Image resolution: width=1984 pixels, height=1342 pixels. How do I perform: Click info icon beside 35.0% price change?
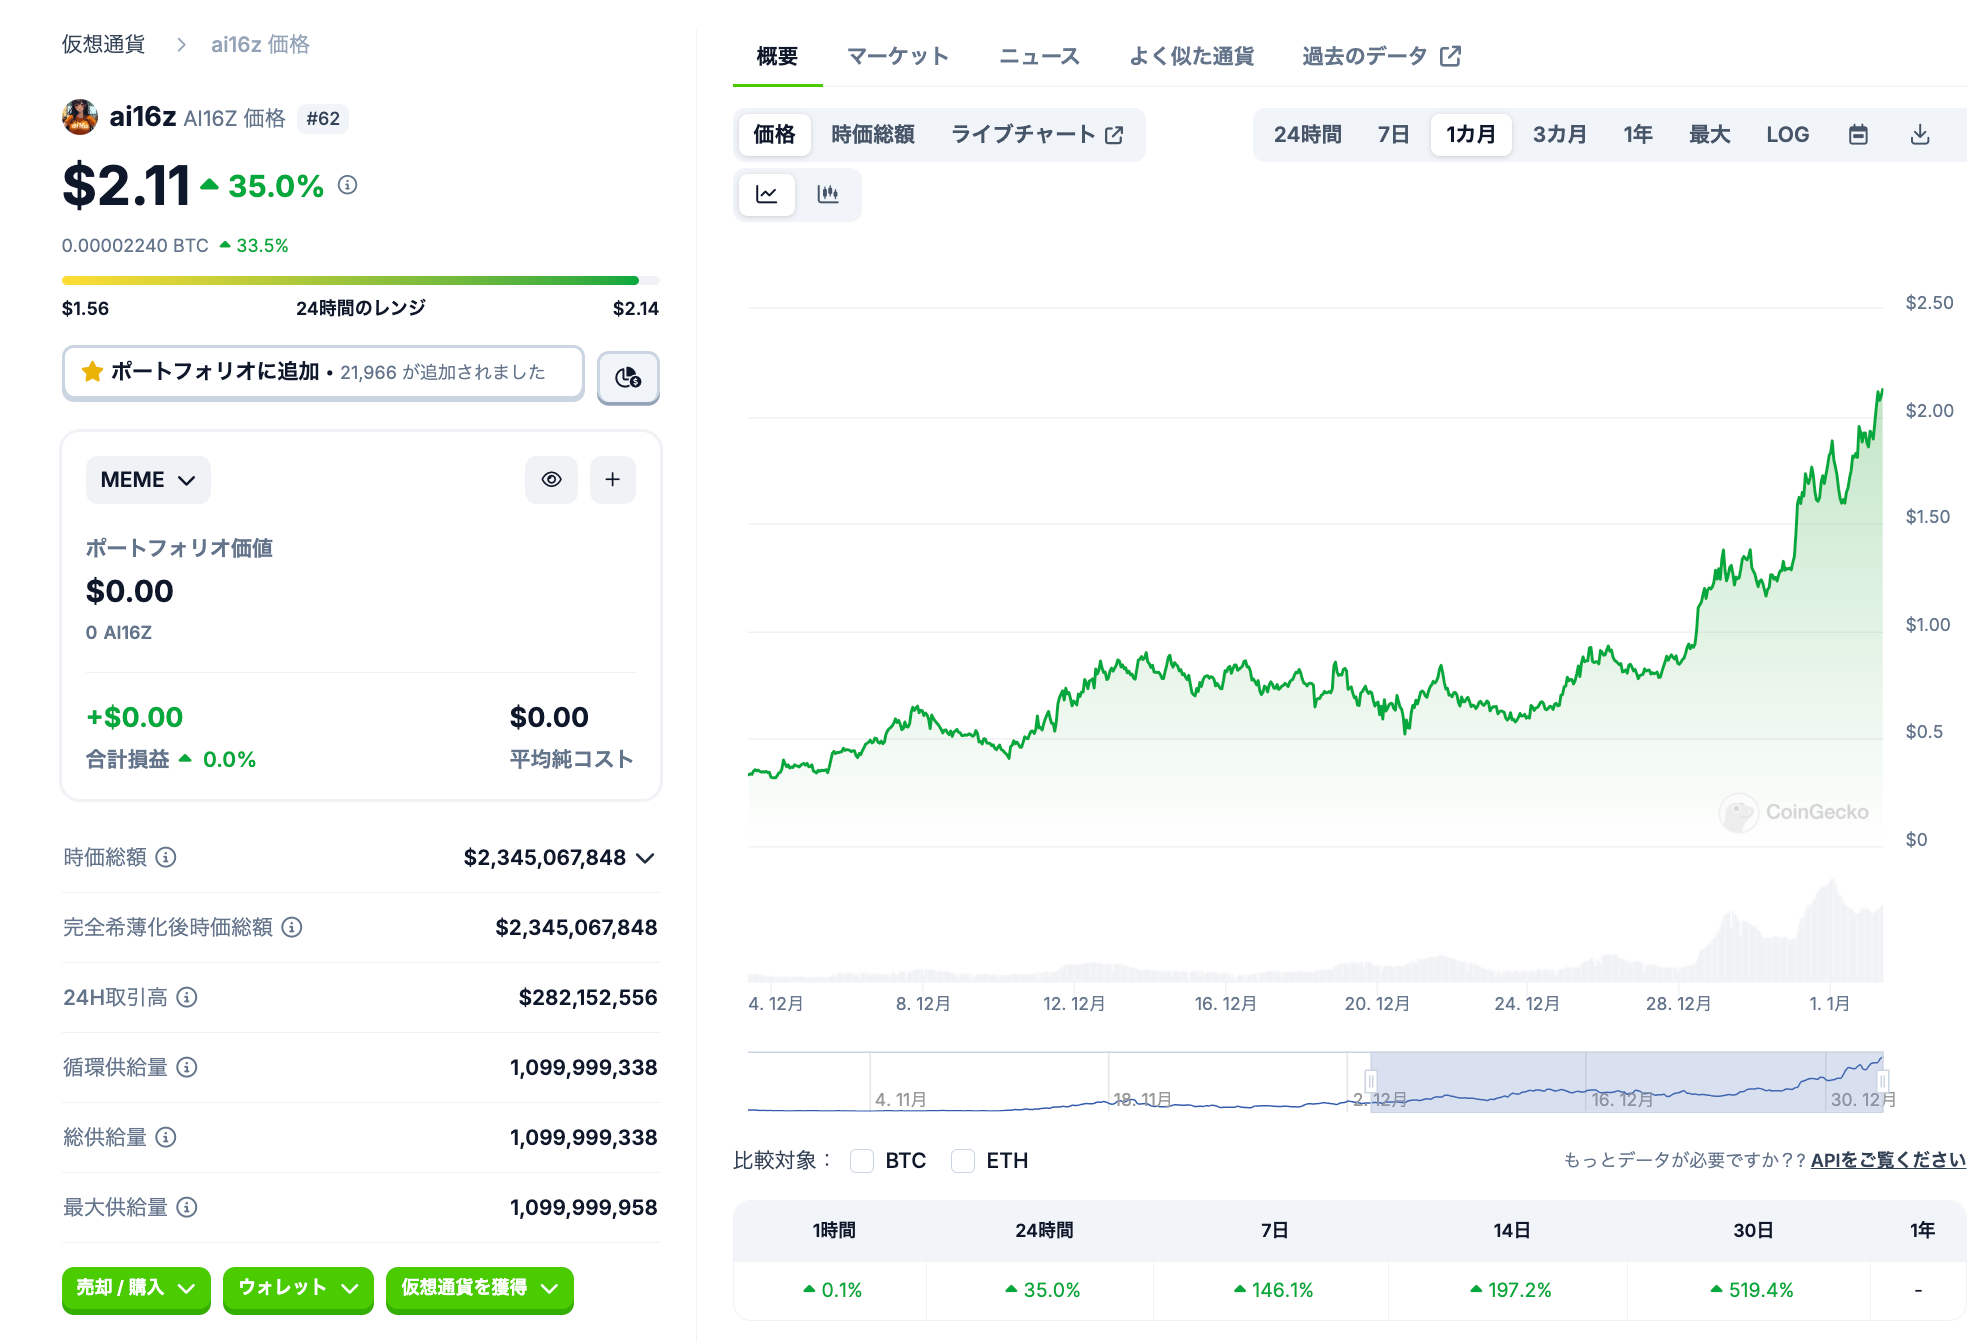click(x=347, y=185)
